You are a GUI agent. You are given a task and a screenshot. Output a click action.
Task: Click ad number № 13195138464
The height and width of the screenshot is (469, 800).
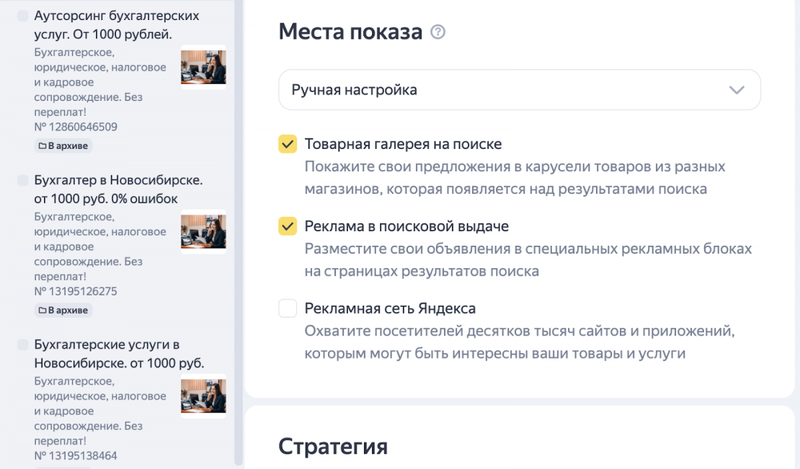(x=76, y=456)
